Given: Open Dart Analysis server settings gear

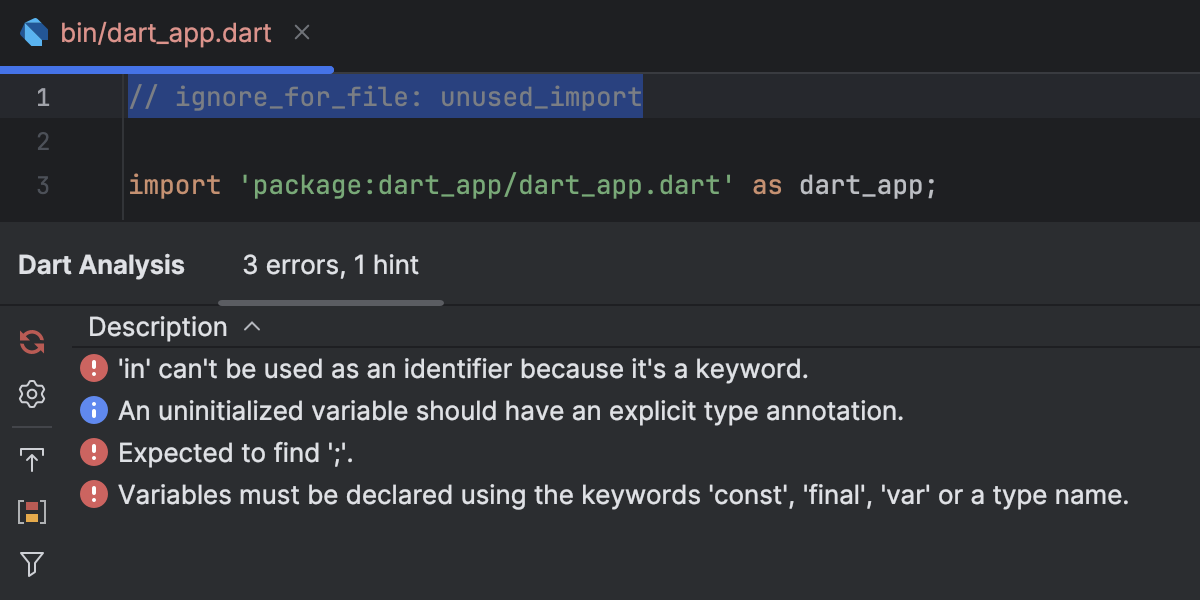Looking at the screenshot, I should pyautogui.click(x=31, y=395).
